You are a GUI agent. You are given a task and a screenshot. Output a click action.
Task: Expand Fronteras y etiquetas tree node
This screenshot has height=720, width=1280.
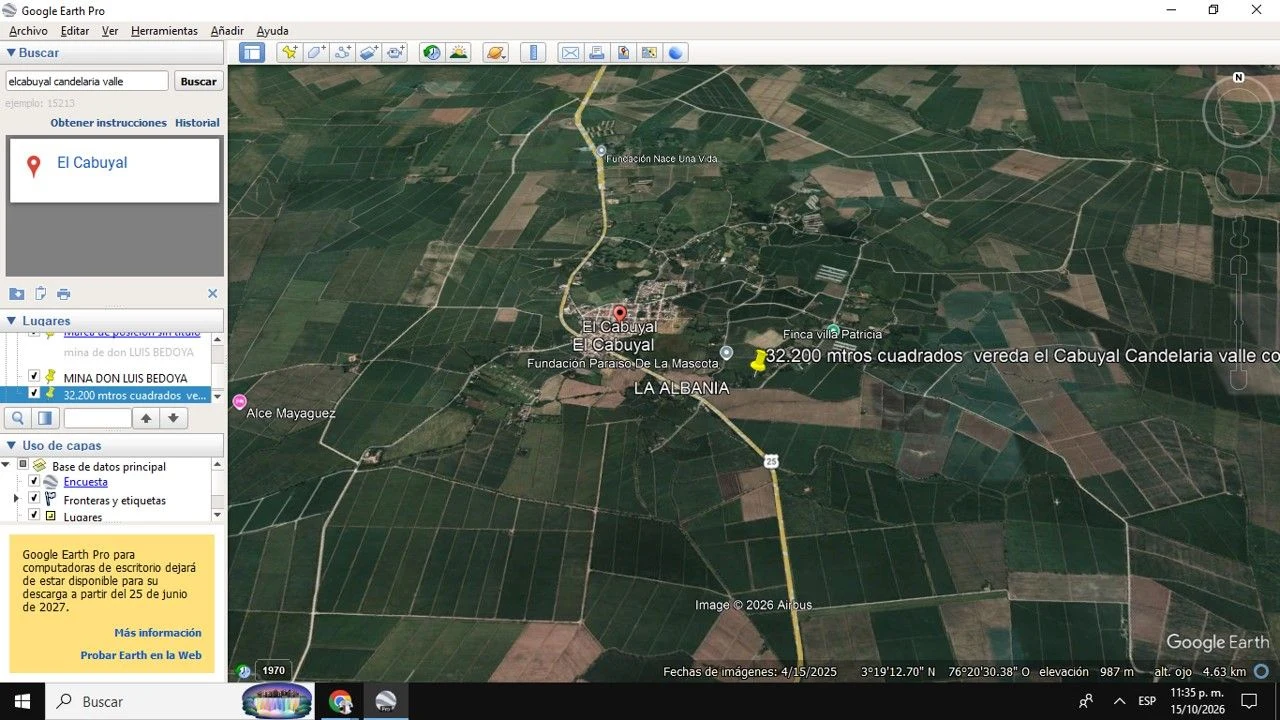pos(16,498)
